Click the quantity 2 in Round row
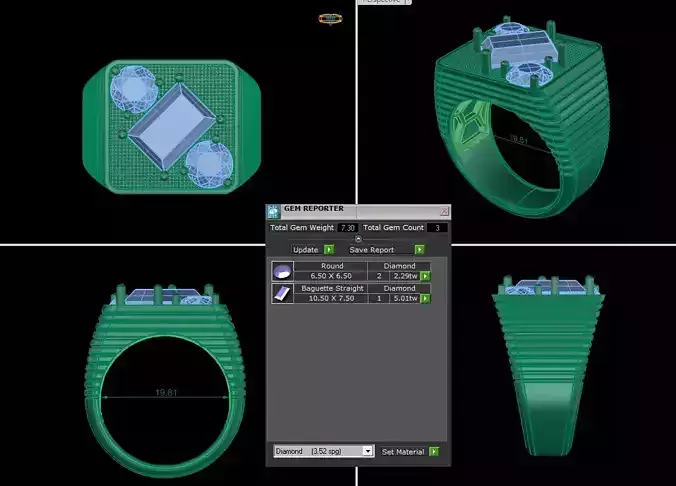The width and height of the screenshot is (676, 486). coord(379,276)
